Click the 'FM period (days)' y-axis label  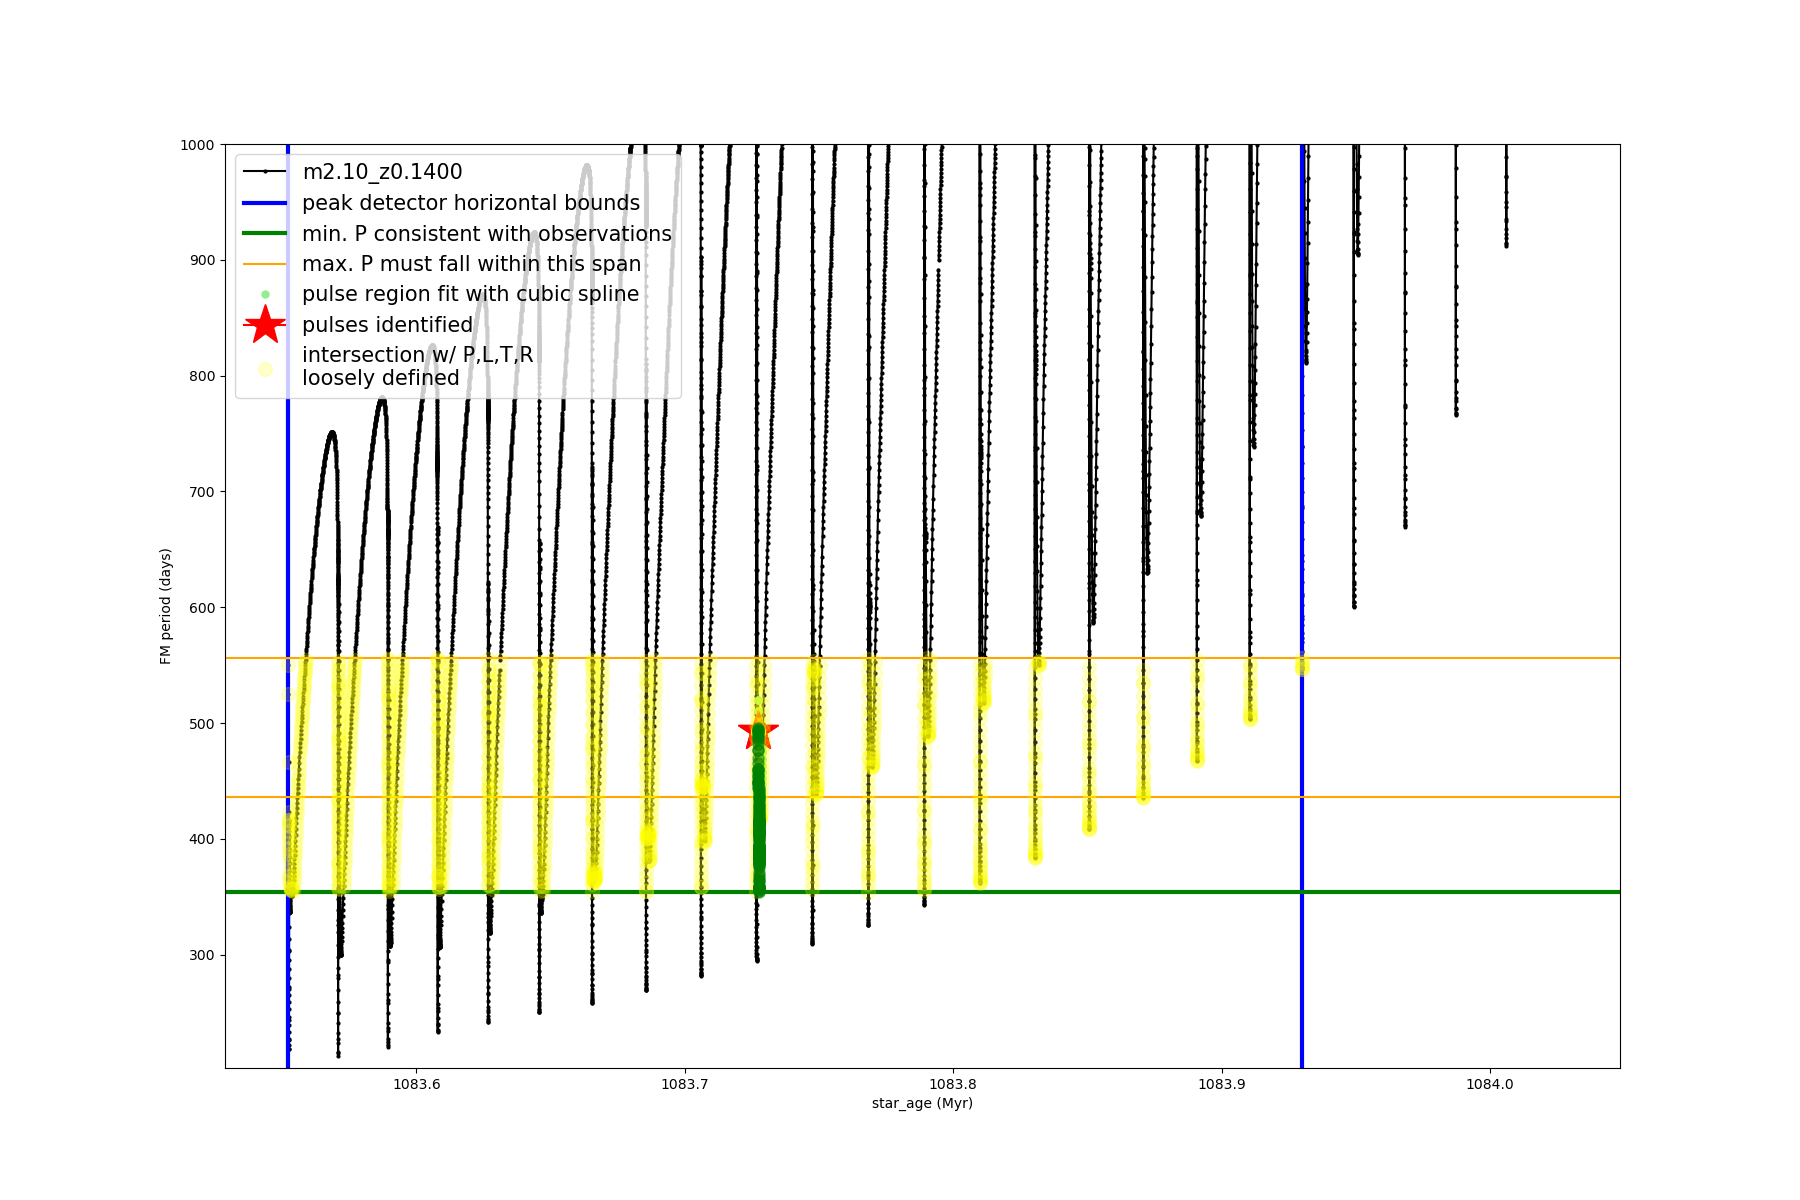tap(166, 606)
